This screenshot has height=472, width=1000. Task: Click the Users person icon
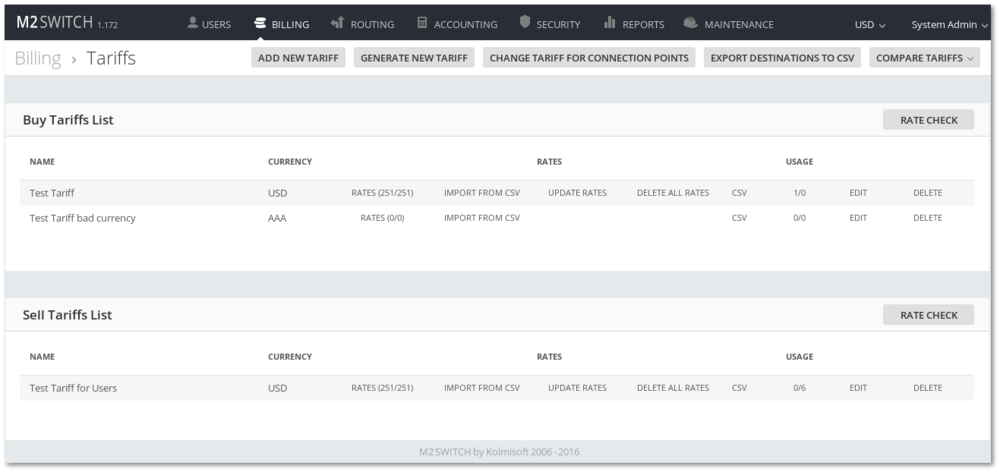tap(192, 23)
